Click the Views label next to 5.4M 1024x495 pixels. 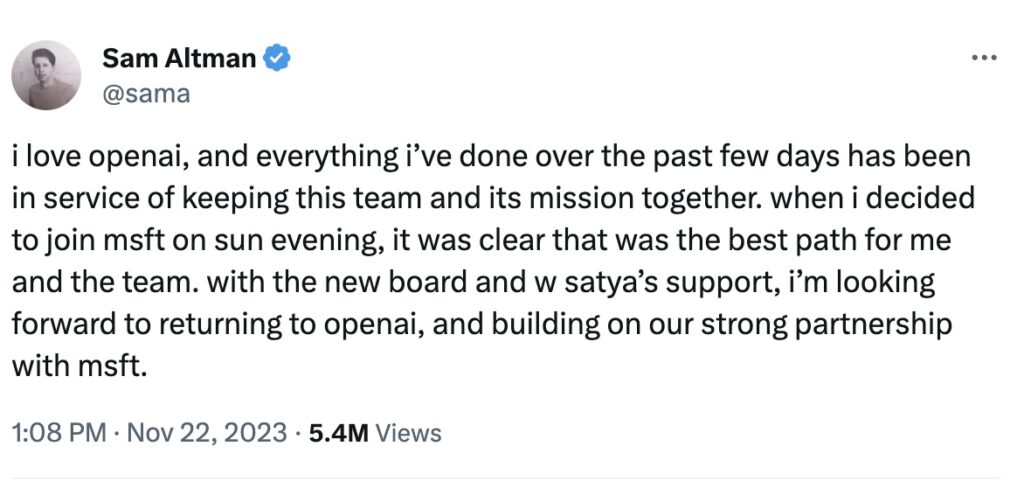(x=409, y=433)
